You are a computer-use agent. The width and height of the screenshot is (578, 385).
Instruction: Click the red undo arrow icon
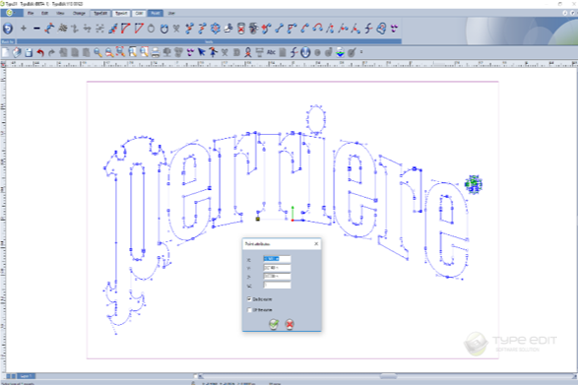point(40,53)
